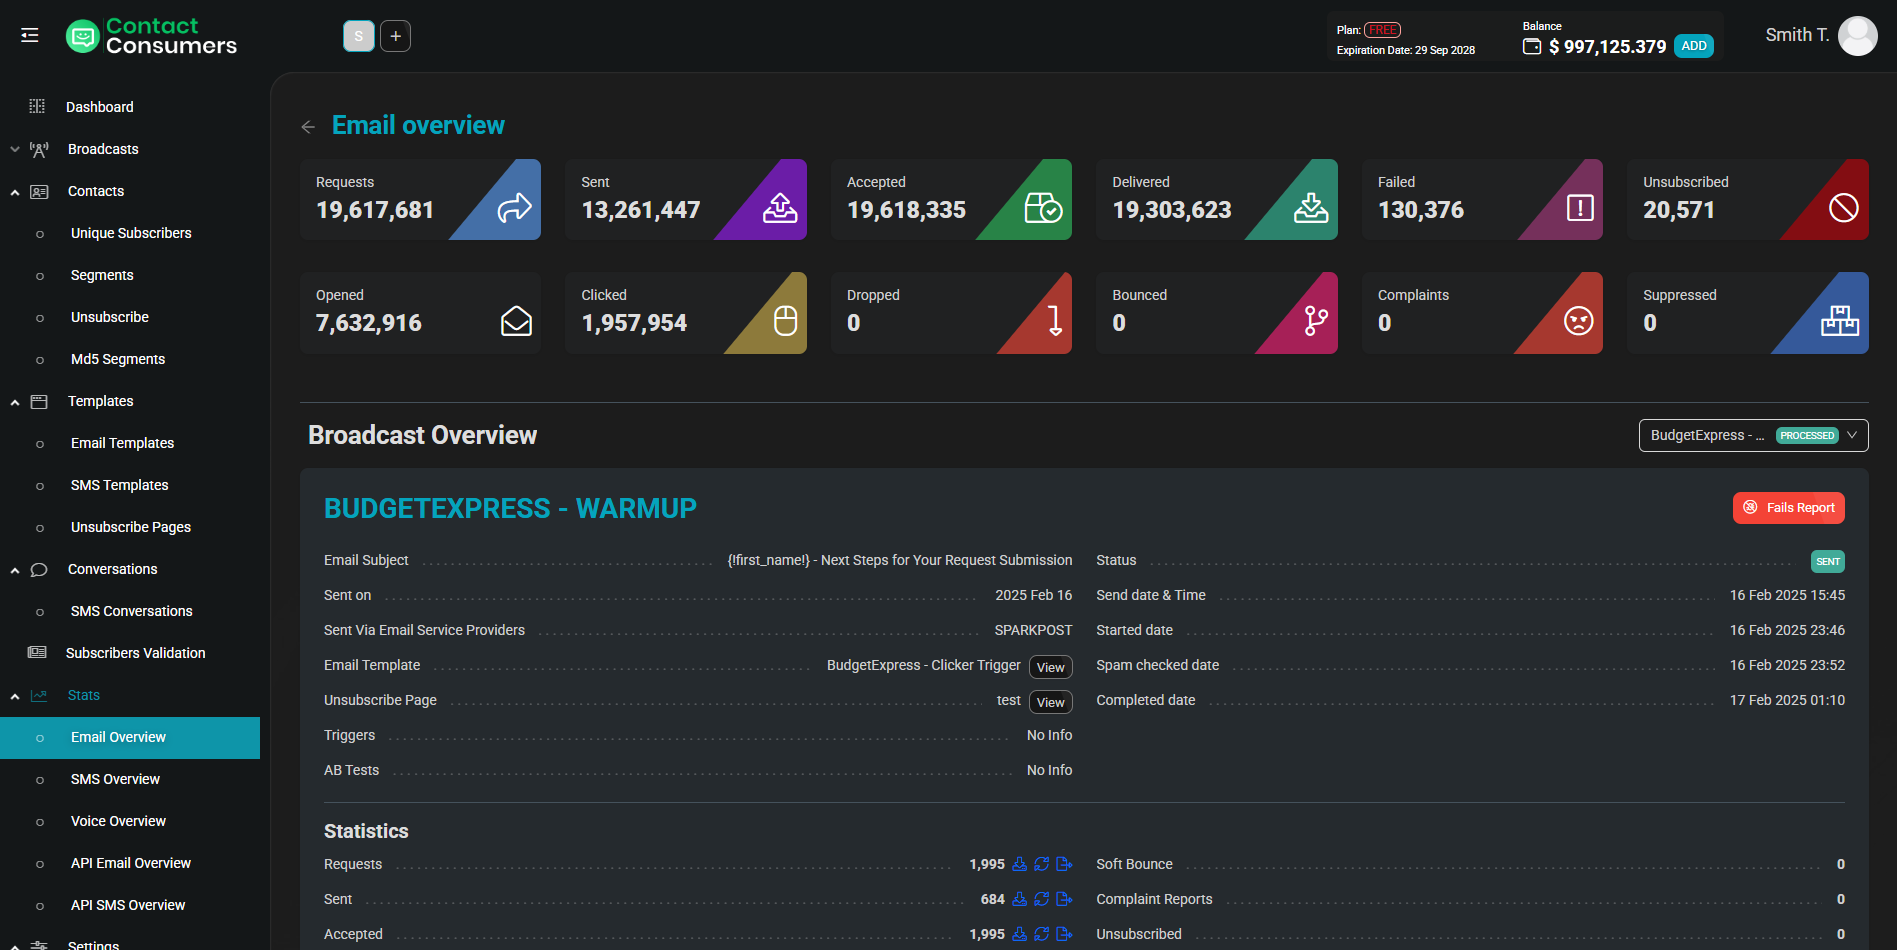
Task: Collapse the Templates sidebar section
Action: (x=15, y=401)
